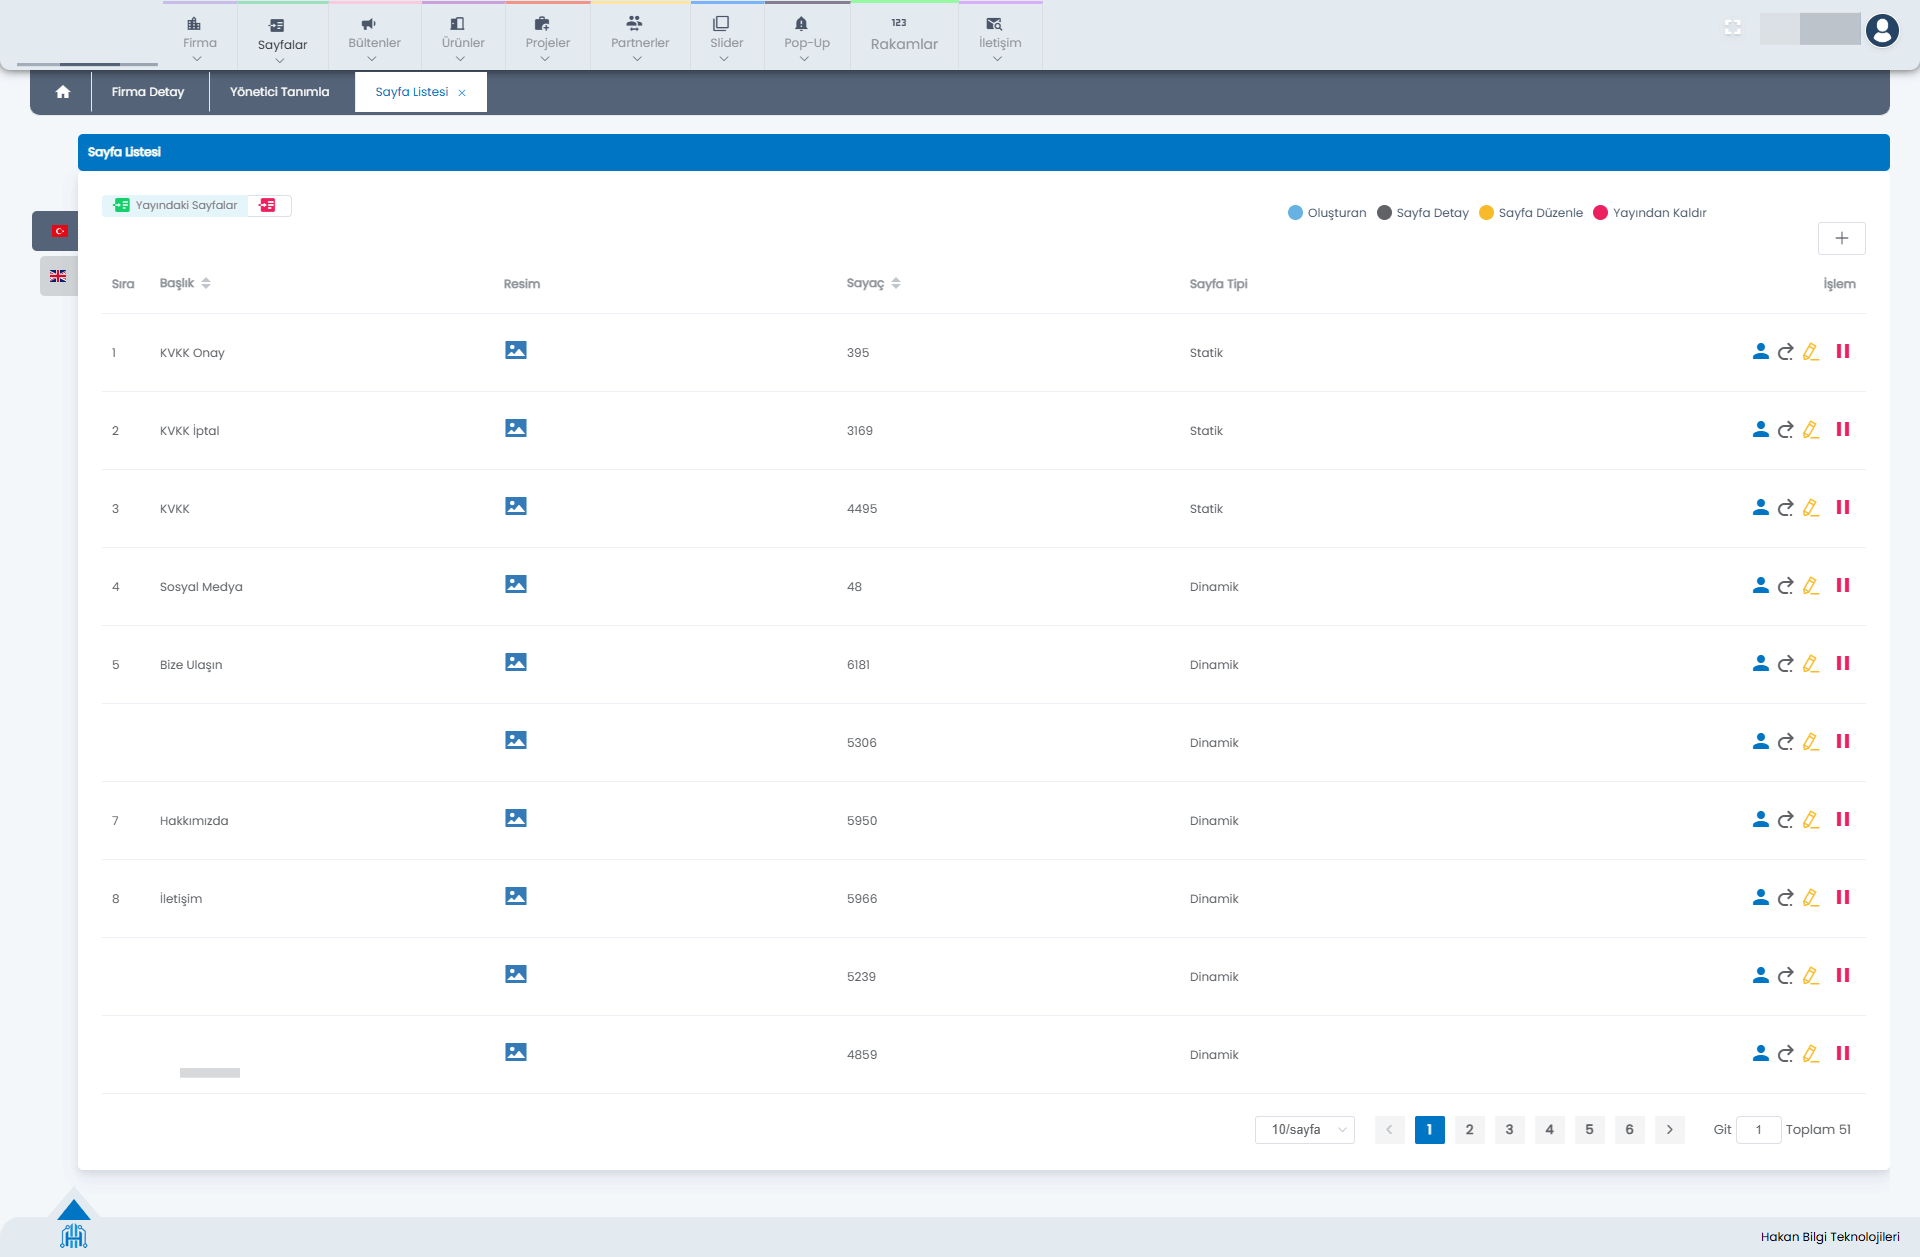Image resolution: width=1920 pixels, height=1257 pixels.
Task: Switch to the red unpublished pages filter
Action: click(x=268, y=205)
